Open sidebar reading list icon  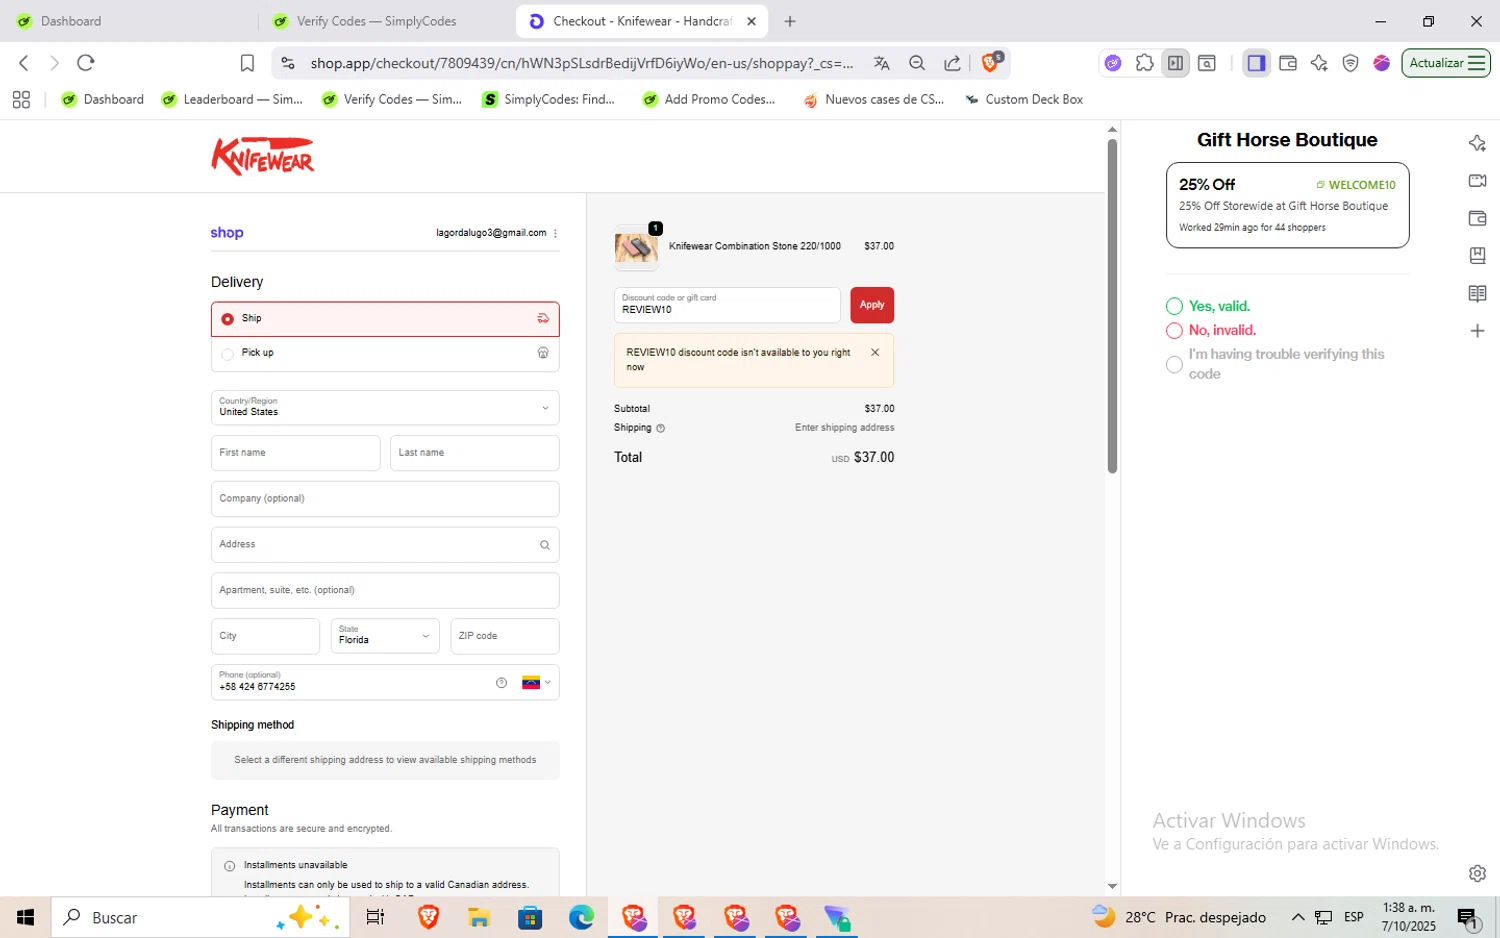[1477, 293]
